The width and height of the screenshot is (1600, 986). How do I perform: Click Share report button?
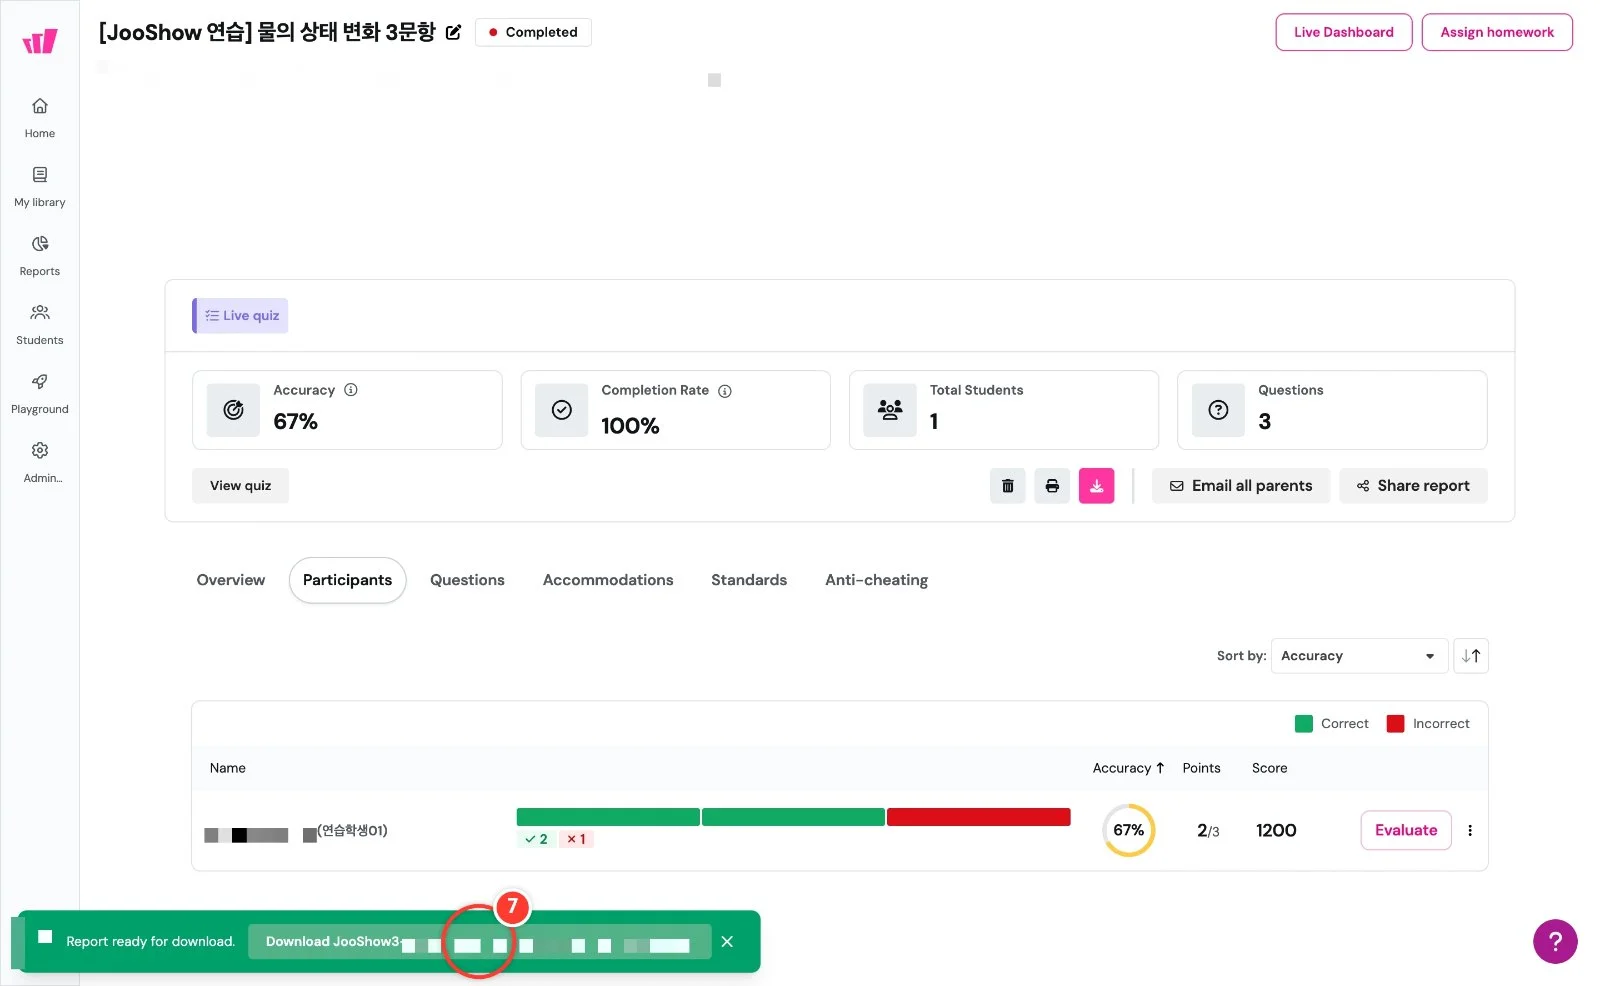[1413, 486]
